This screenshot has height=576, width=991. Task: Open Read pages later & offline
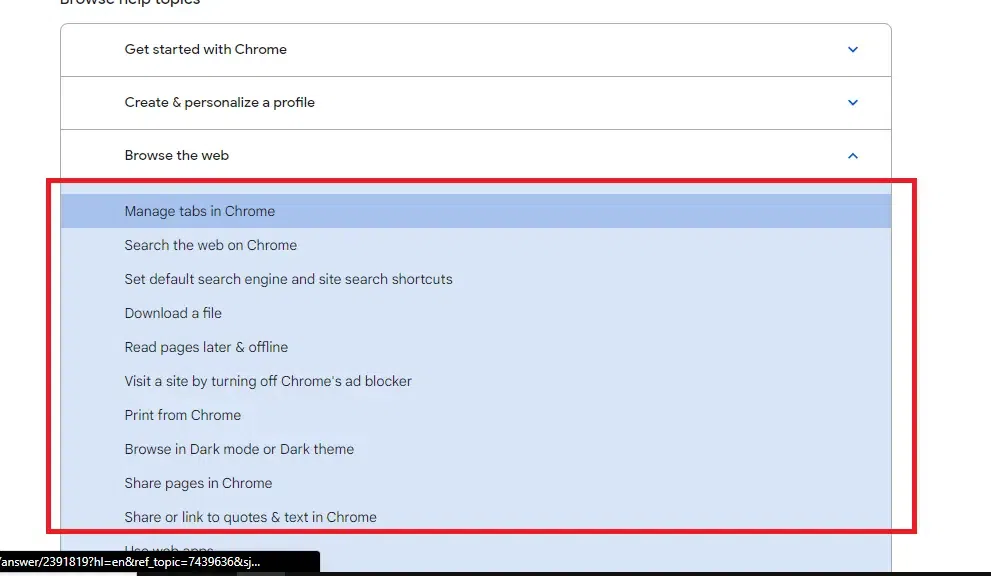click(x=206, y=347)
